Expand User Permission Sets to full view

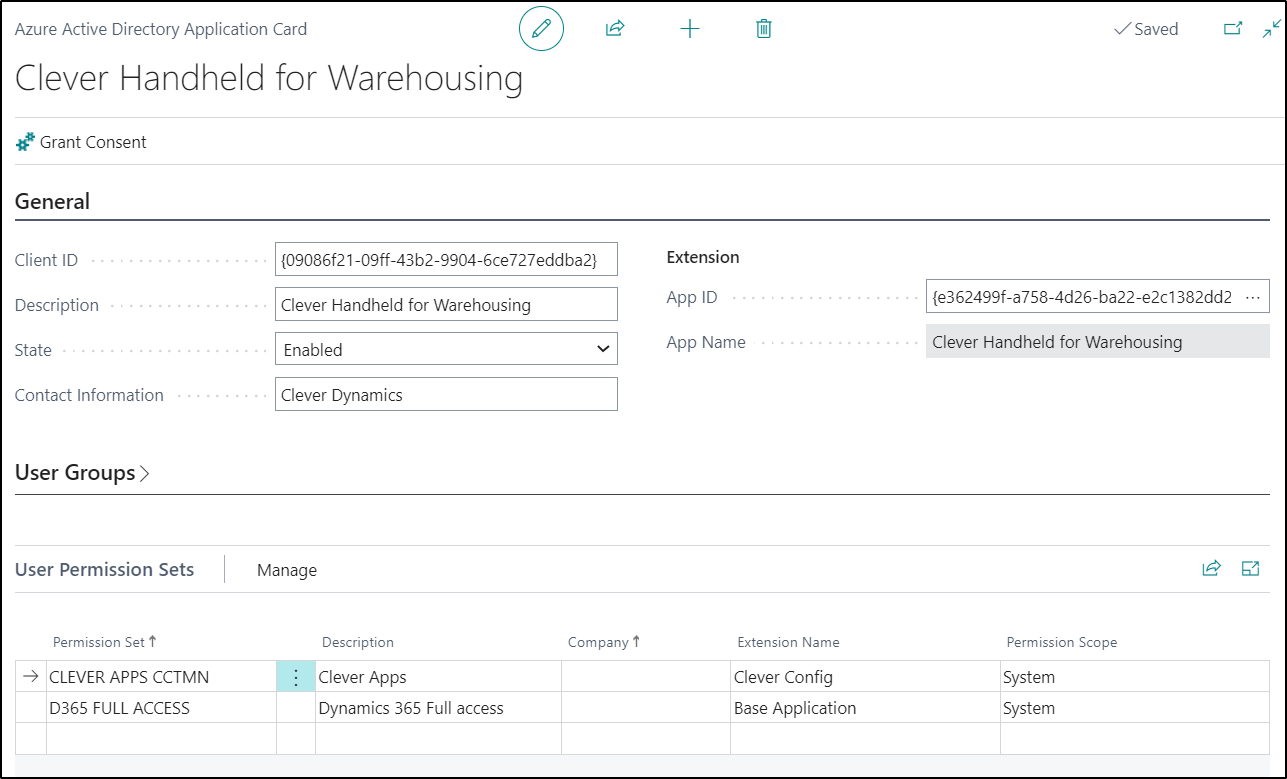(1250, 569)
